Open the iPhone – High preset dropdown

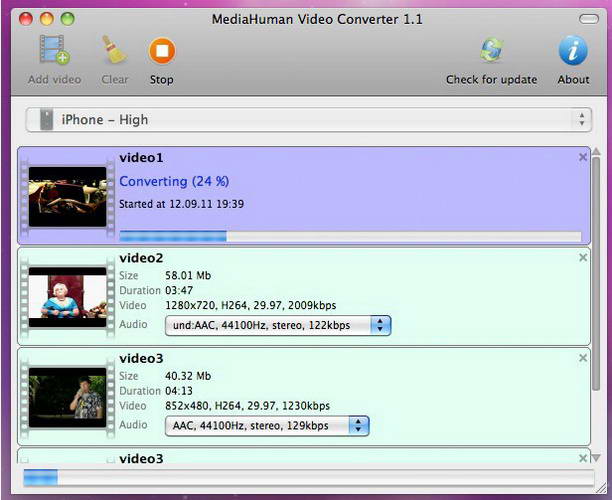point(308,119)
